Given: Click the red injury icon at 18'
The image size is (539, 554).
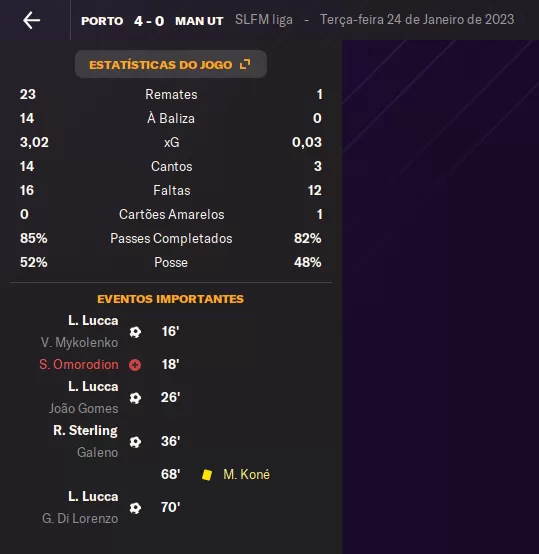Looking at the screenshot, I should click(135, 365).
